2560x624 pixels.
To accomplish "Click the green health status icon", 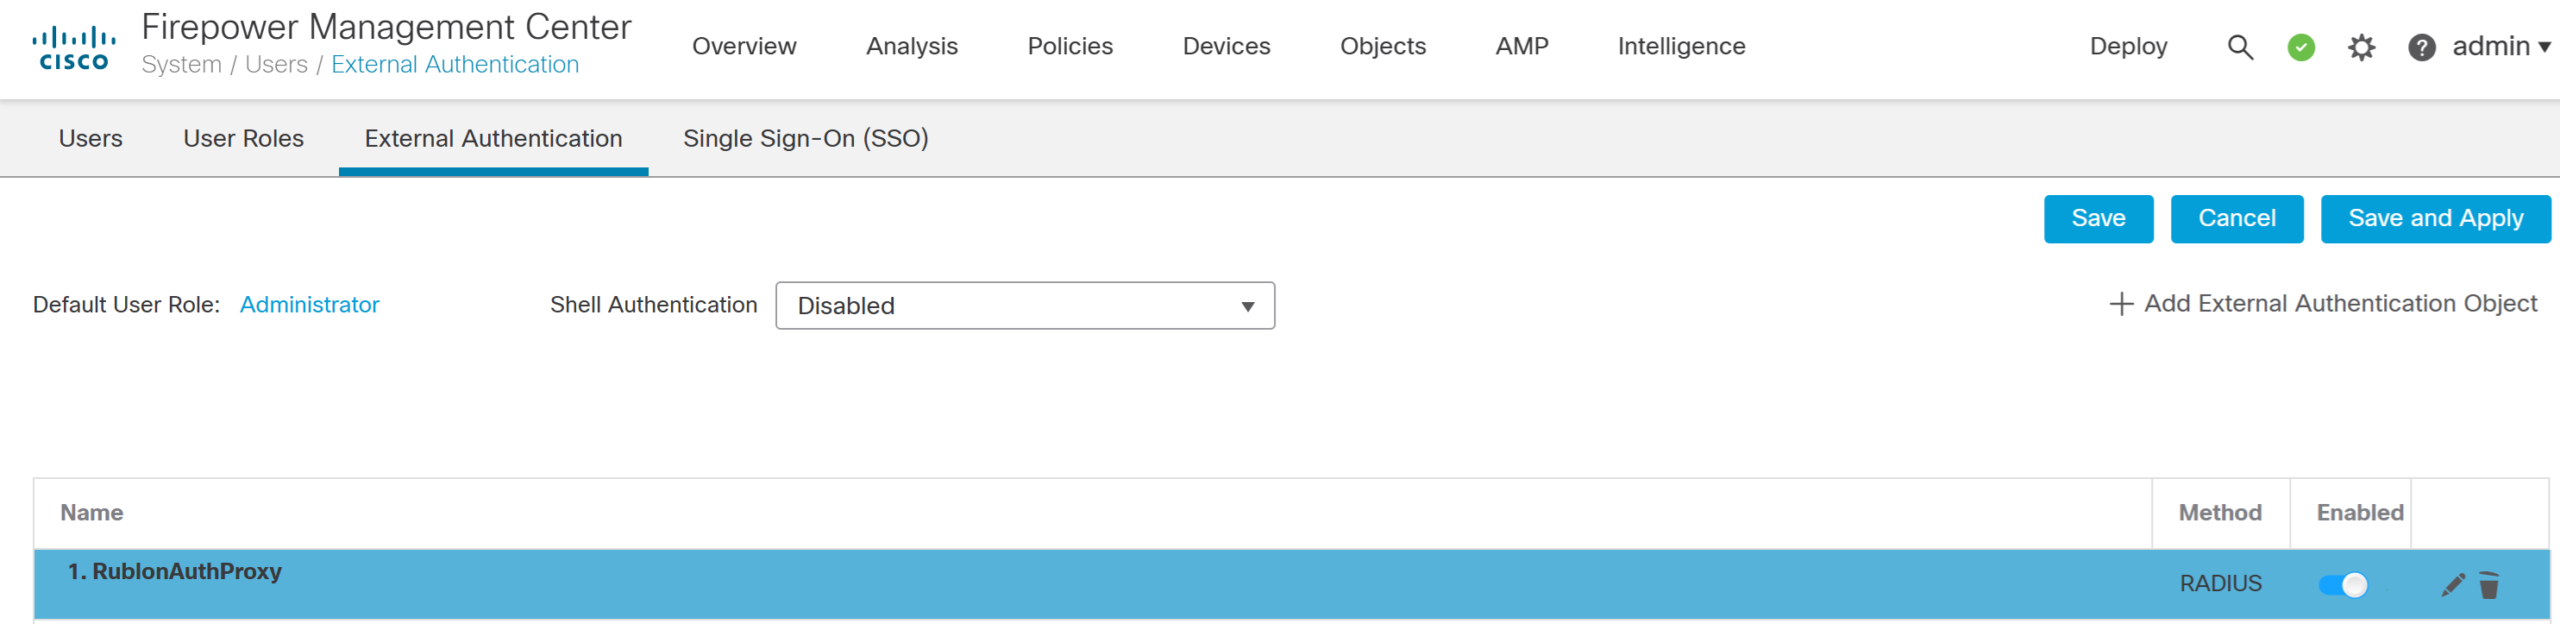I will click(2301, 47).
